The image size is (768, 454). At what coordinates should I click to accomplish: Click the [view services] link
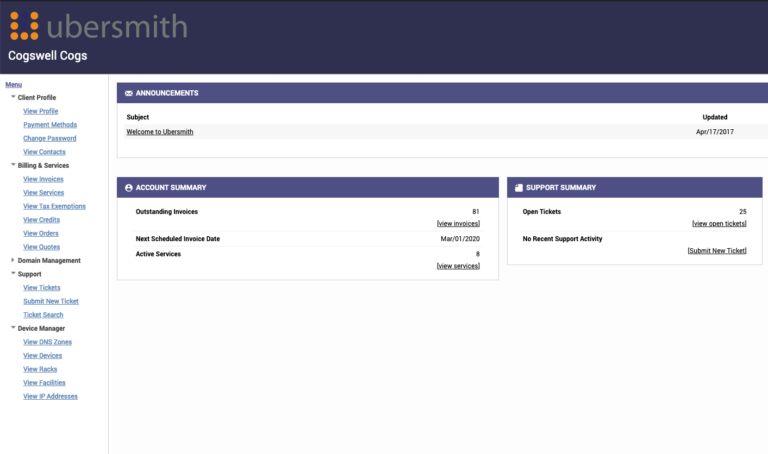tap(458, 265)
